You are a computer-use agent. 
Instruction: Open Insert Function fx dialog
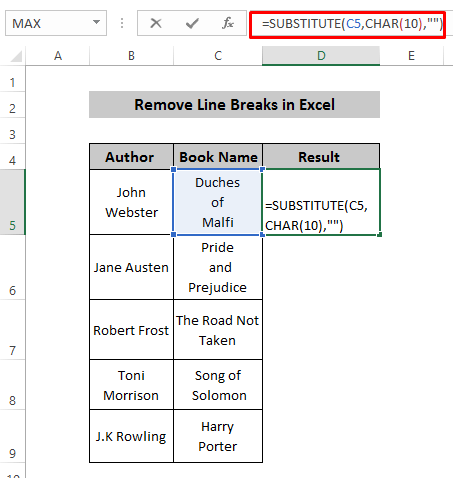228,23
